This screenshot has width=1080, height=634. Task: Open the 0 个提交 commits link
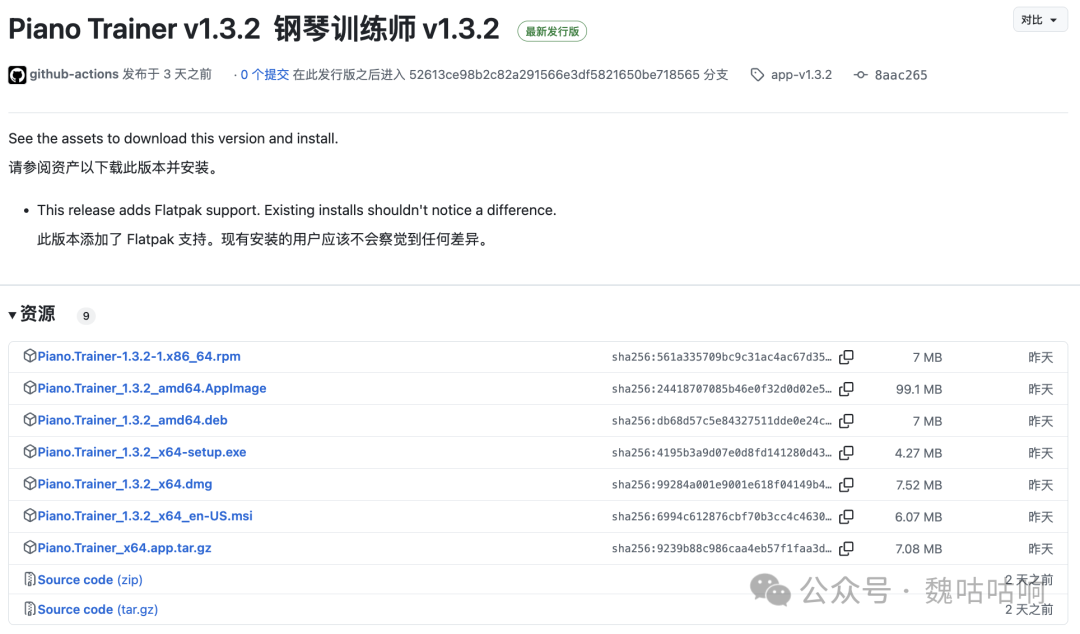coord(264,74)
